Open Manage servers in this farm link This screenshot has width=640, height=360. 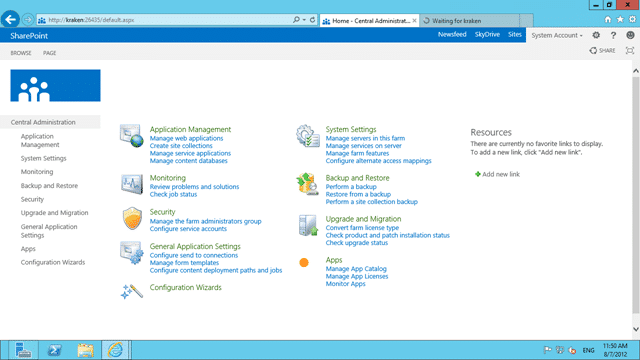365,138
